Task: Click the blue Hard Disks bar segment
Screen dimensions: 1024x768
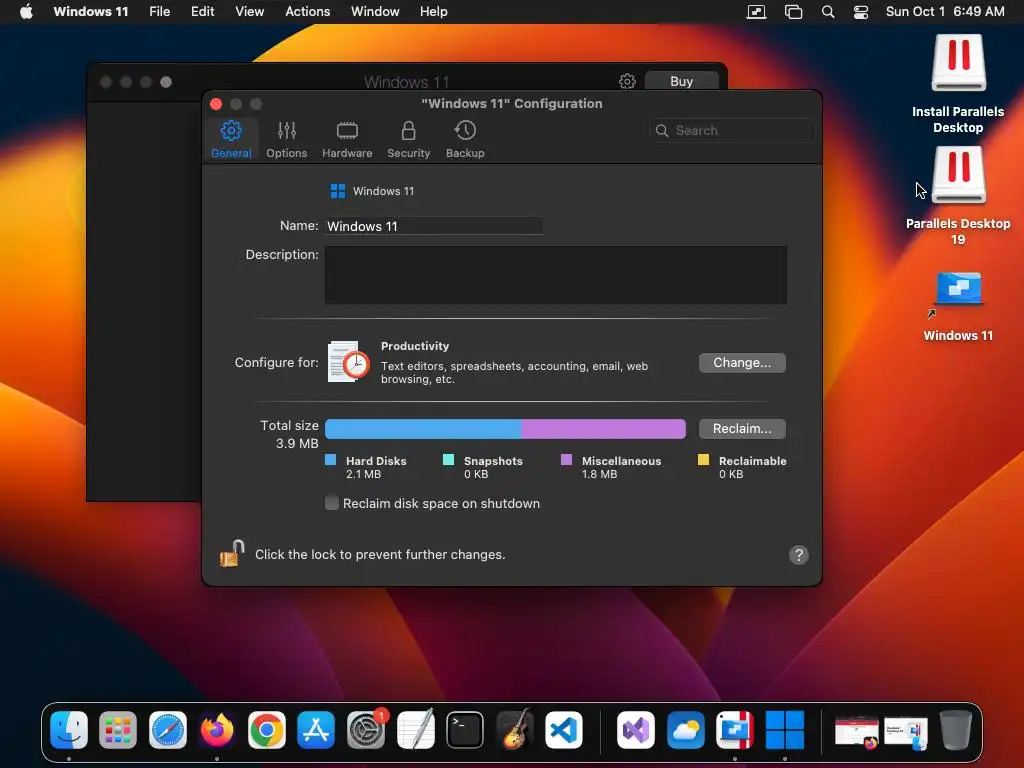Action: pyautogui.click(x=423, y=428)
